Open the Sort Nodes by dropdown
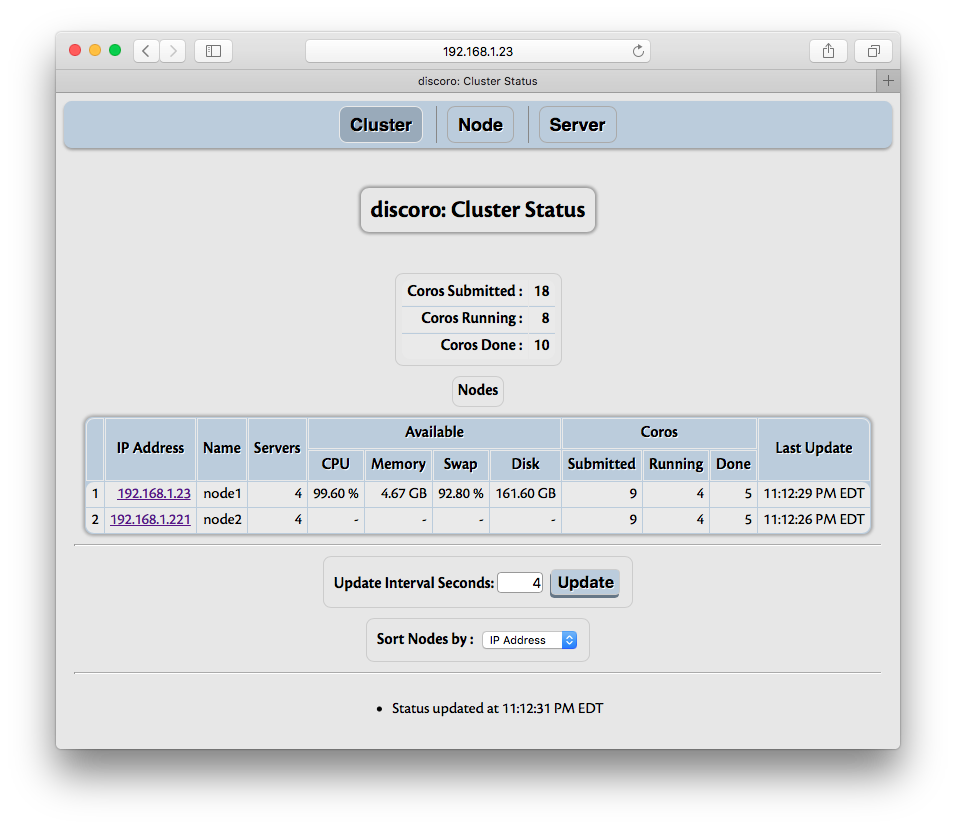The image size is (956, 829). [x=529, y=640]
